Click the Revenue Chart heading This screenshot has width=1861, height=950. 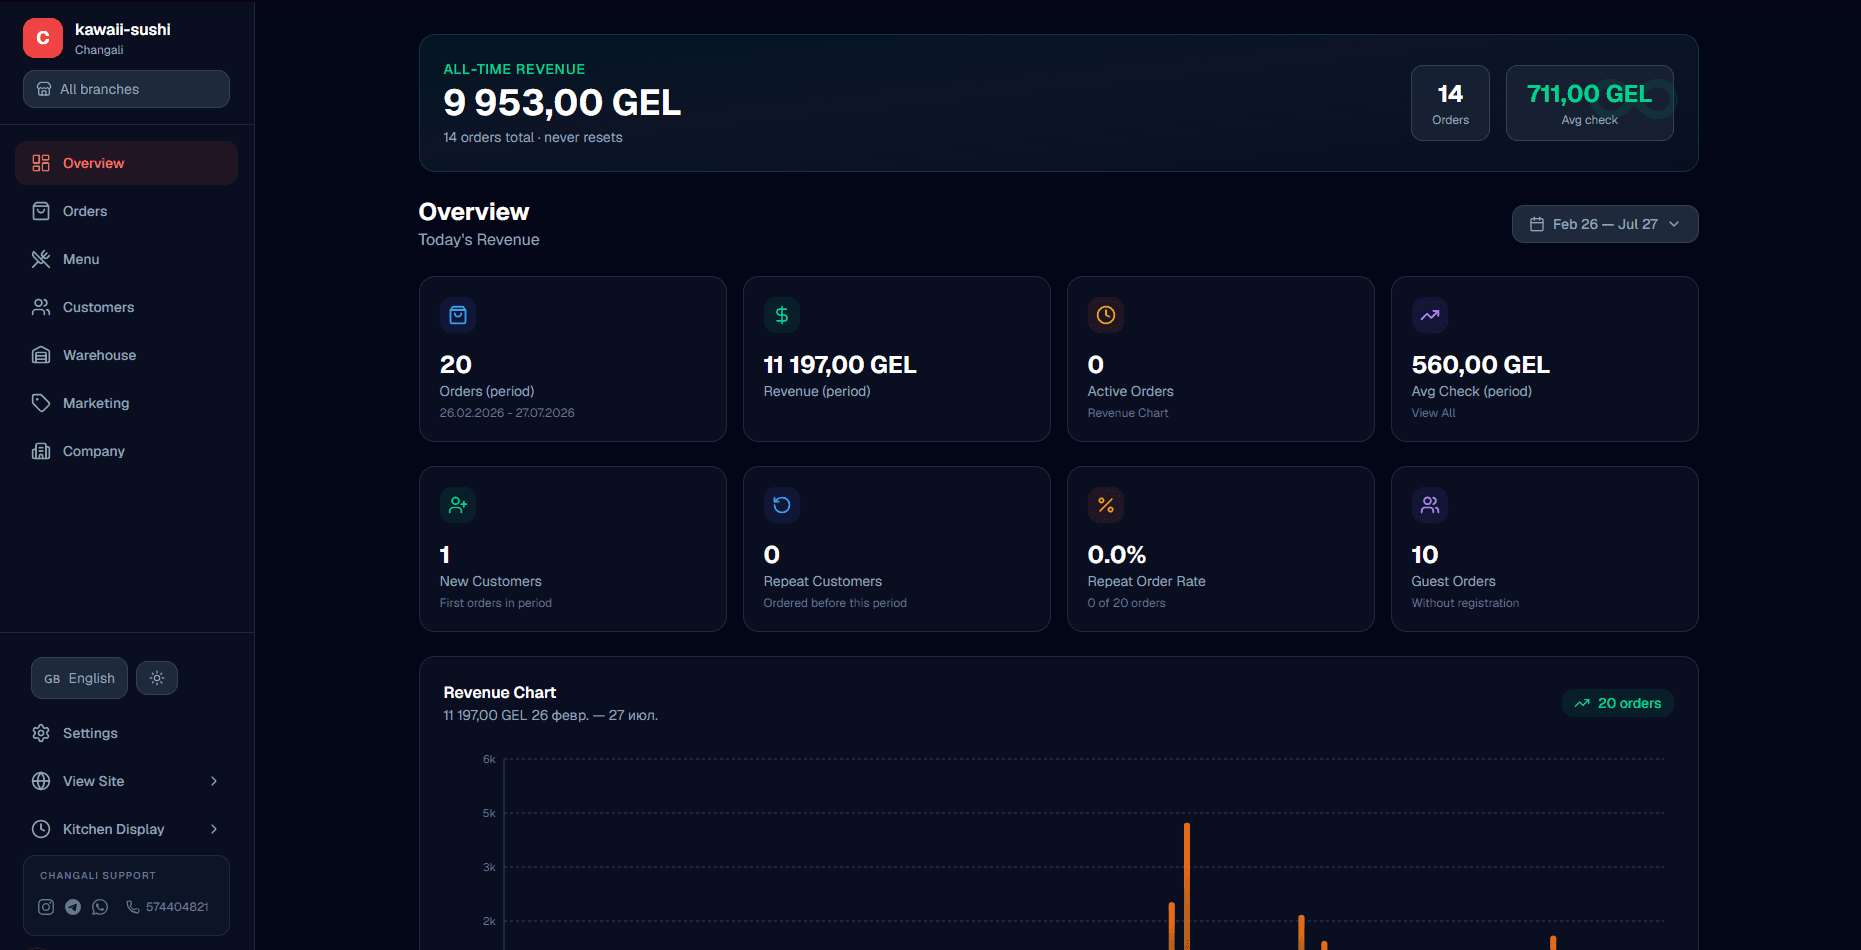(x=500, y=693)
